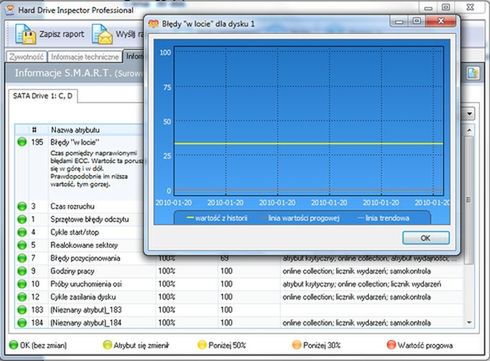The image size is (490, 361).
Task: Select the Błędy pozycjonowania row
Action: tap(239, 258)
